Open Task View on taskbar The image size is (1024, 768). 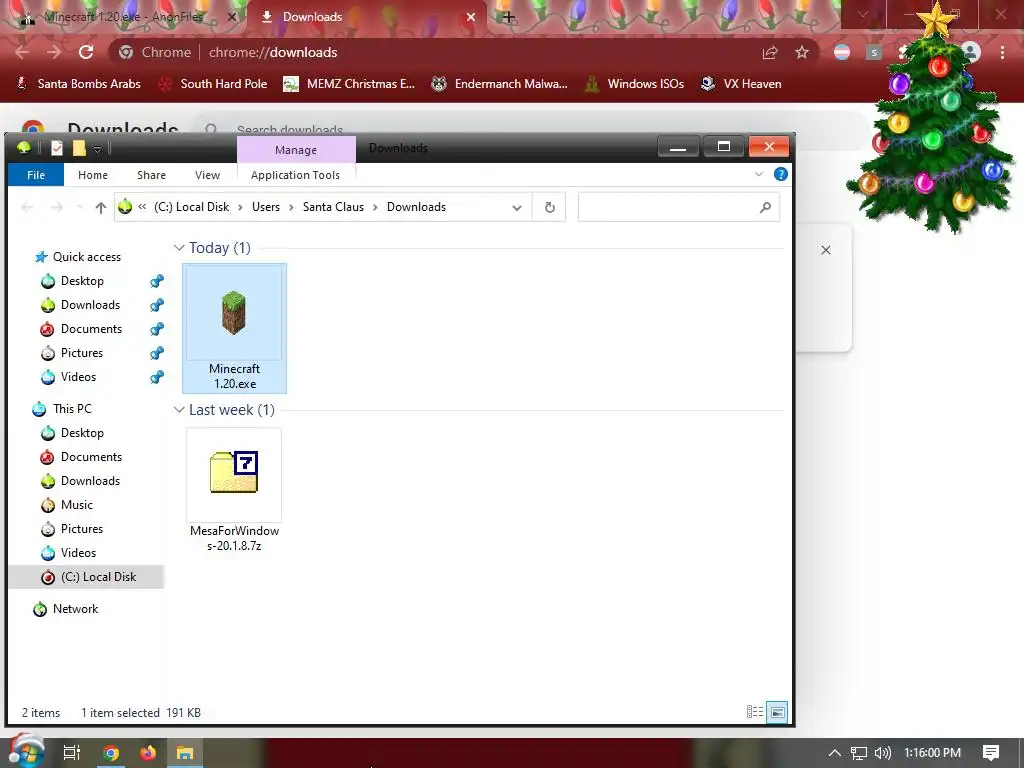coord(72,753)
